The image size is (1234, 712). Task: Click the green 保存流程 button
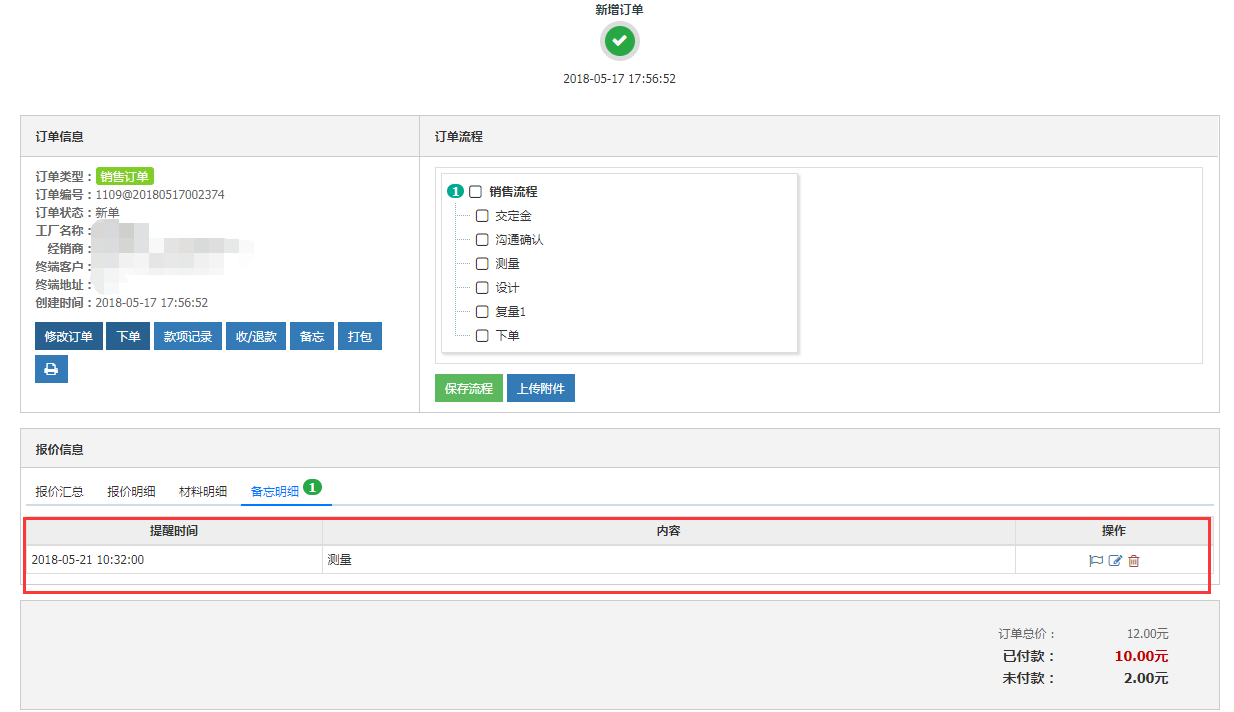coord(468,389)
